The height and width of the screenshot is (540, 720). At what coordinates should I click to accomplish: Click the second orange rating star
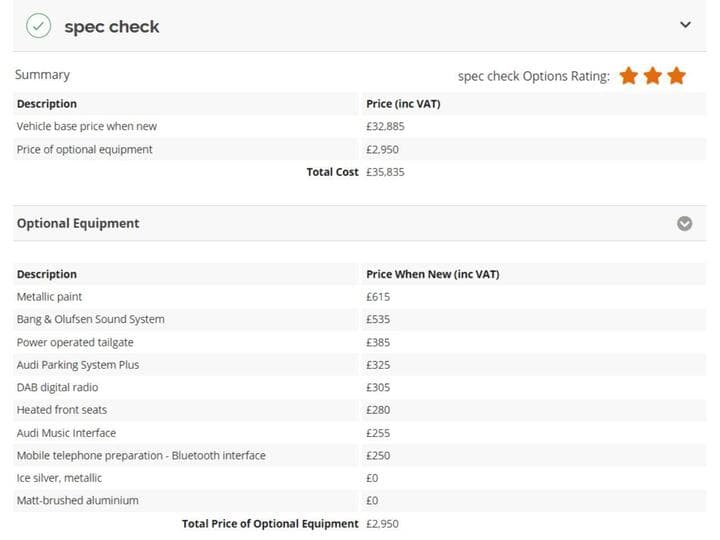pyautogui.click(x=652, y=76)
